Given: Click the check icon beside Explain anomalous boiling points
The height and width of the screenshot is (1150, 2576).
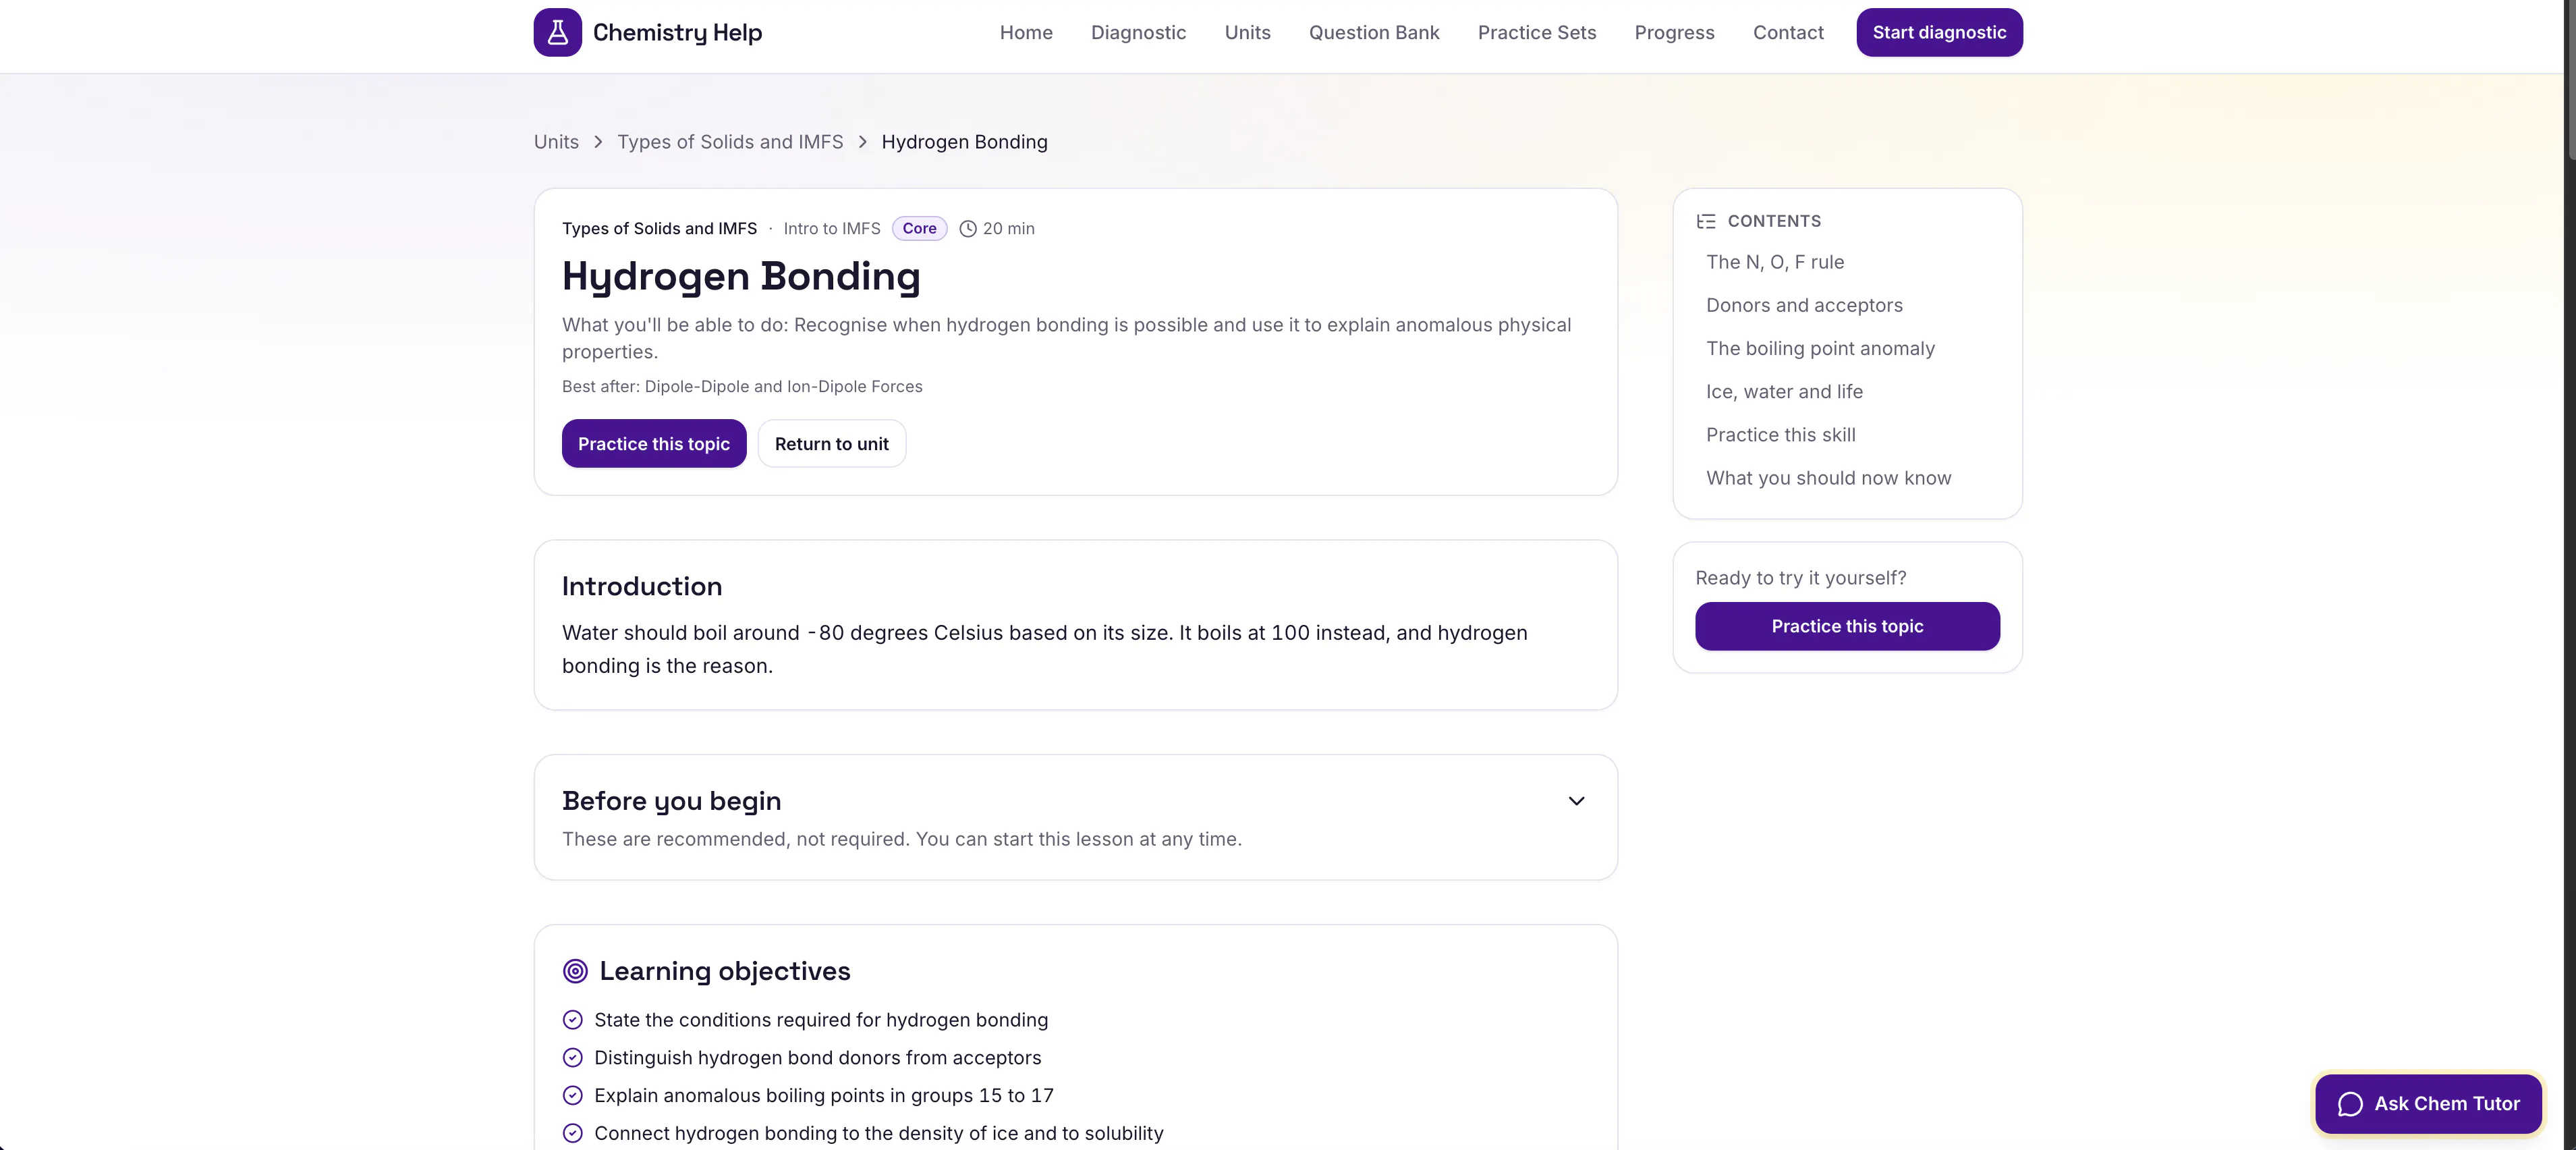Looking at the screenshot, I should [x=573, y=1096].
